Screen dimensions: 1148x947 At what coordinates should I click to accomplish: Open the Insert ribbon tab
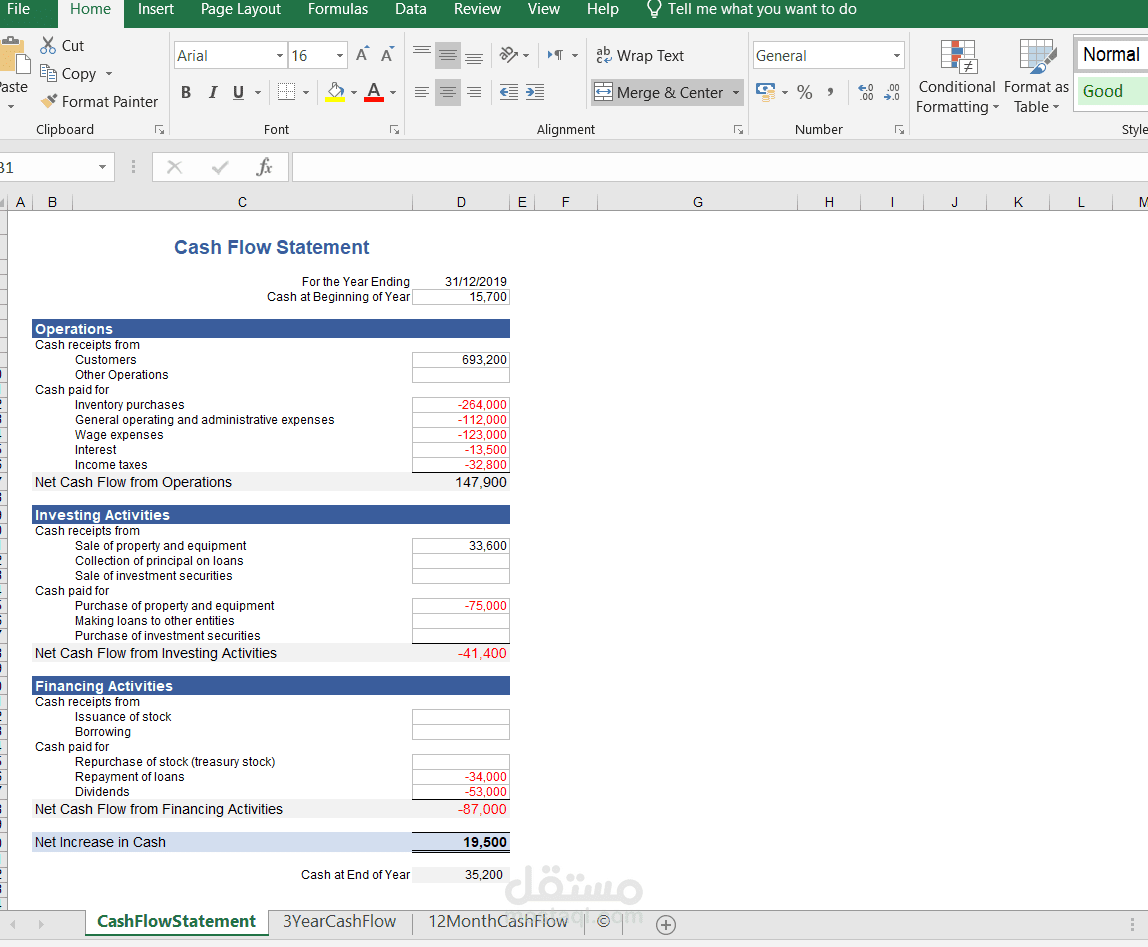[156, 10]
